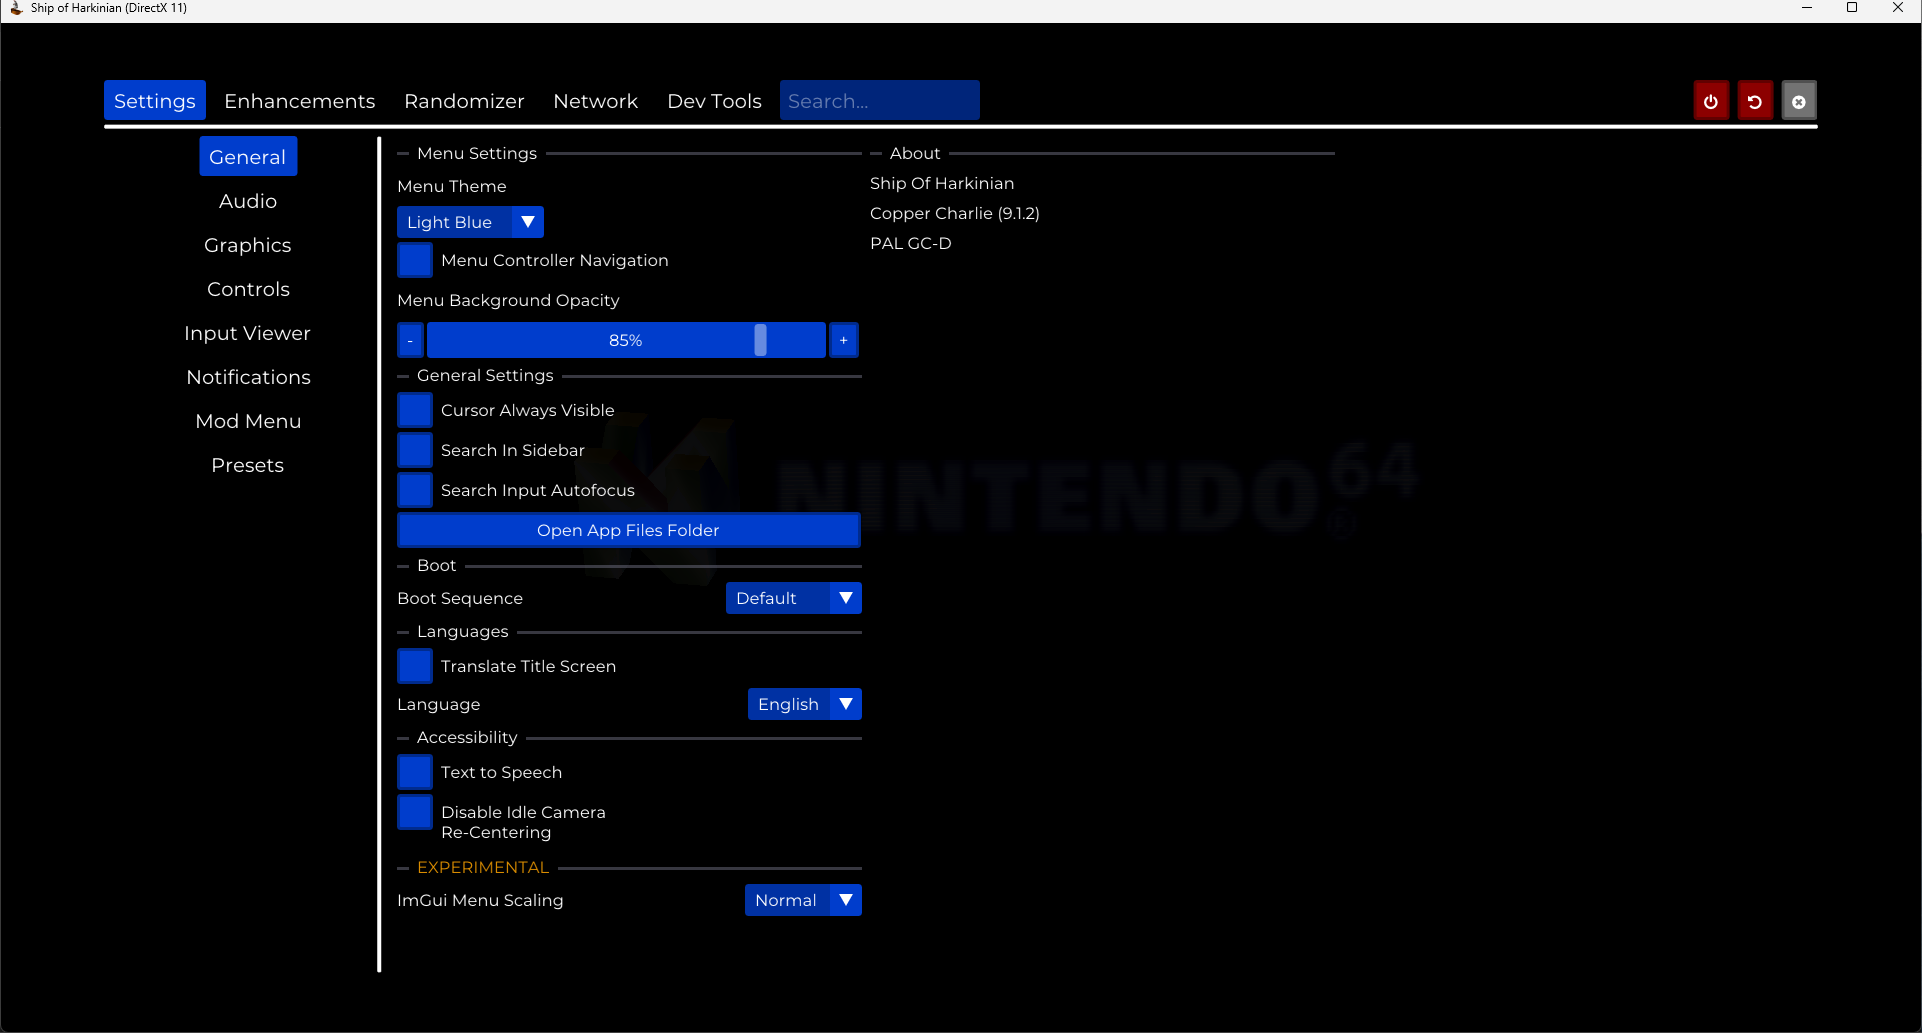Select Presets in the sidebar

click(x=248, y=465)
